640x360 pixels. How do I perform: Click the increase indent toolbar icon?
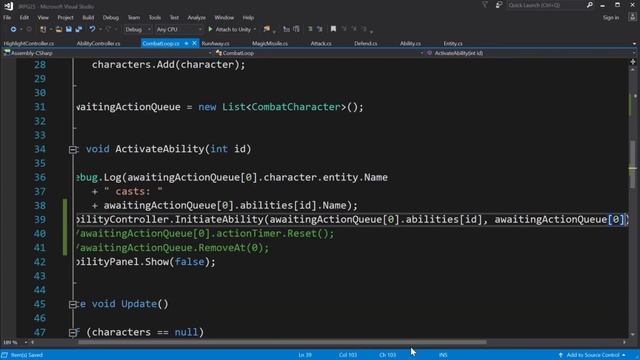tap(320, 29)
